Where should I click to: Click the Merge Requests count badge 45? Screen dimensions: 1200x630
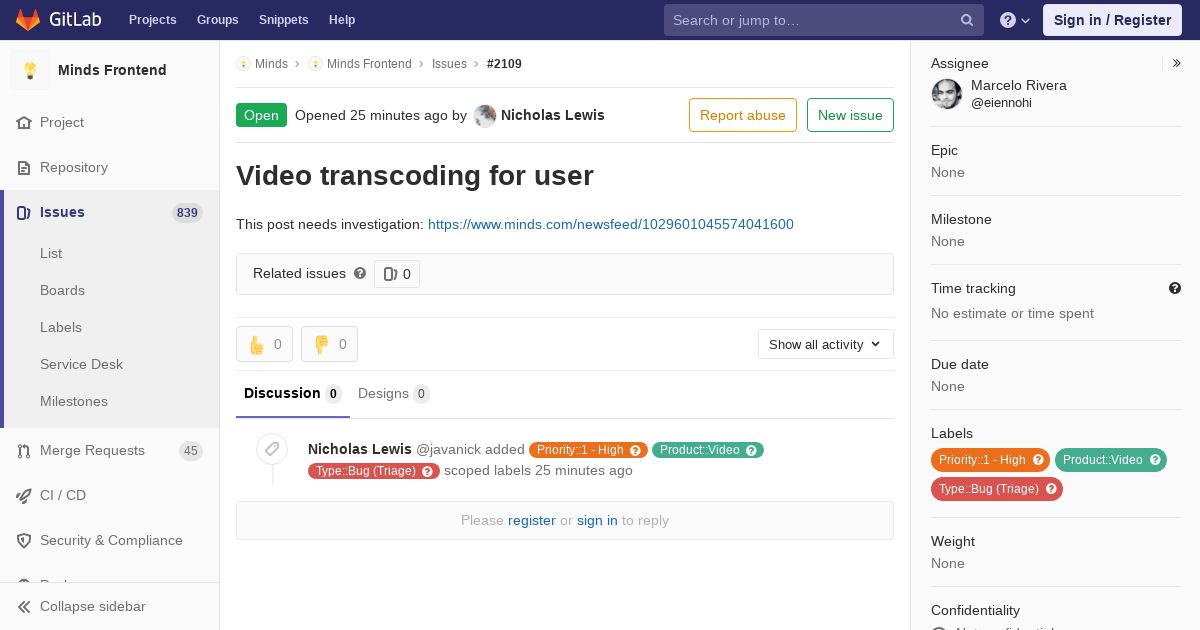point(190,451)
